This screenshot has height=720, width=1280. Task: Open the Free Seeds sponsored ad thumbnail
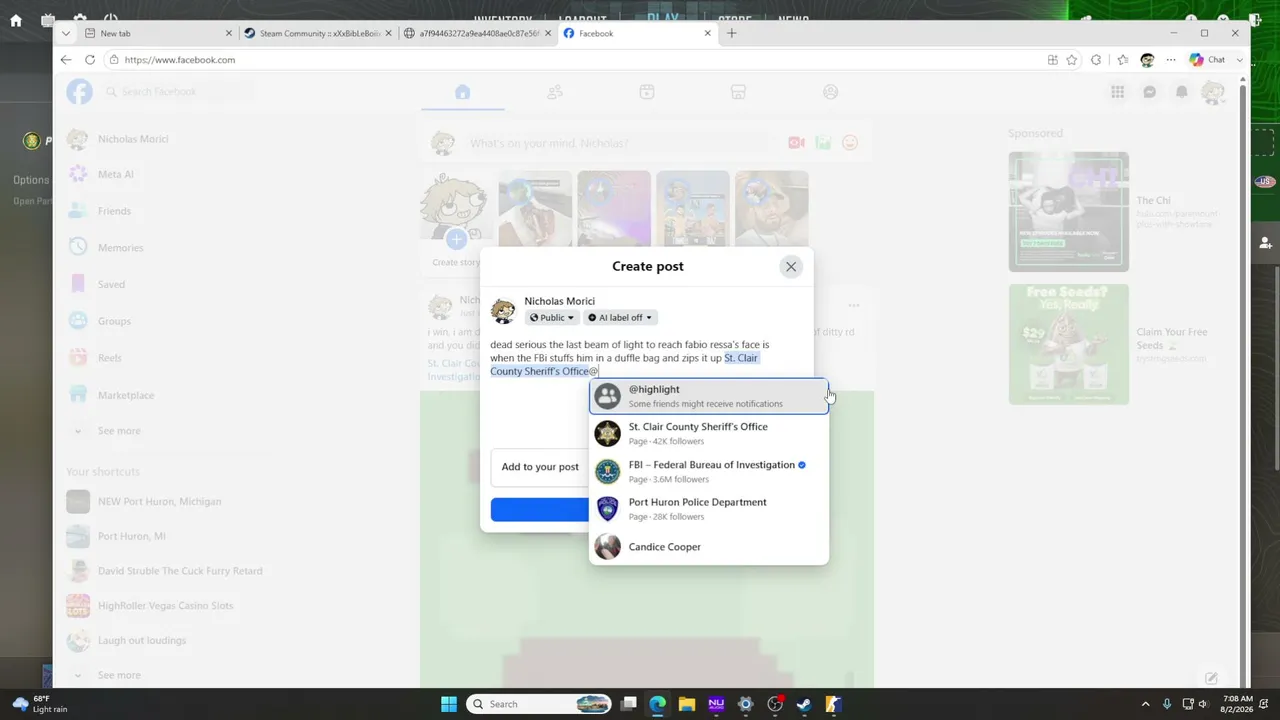(x=1068, y=345)
